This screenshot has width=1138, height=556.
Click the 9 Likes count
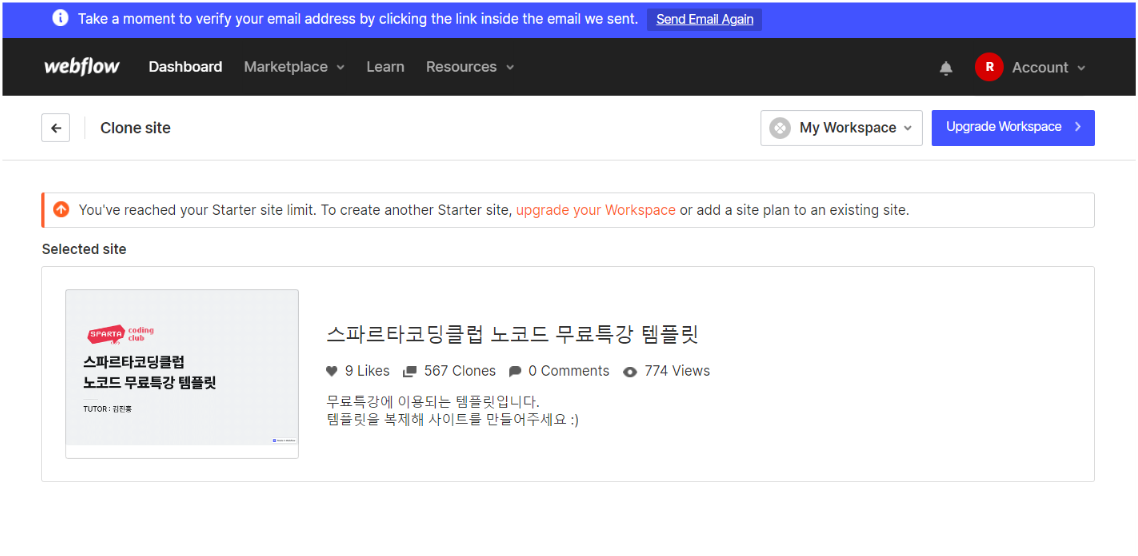point(367,371)
